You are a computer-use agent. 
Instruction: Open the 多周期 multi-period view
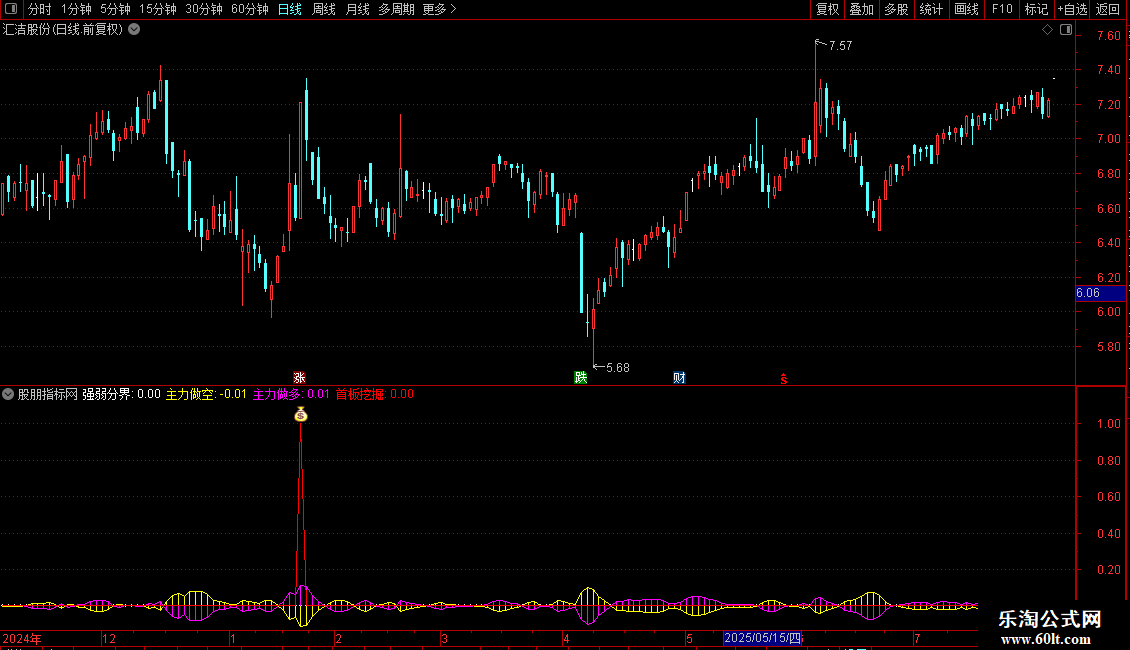tap(396, 9)
